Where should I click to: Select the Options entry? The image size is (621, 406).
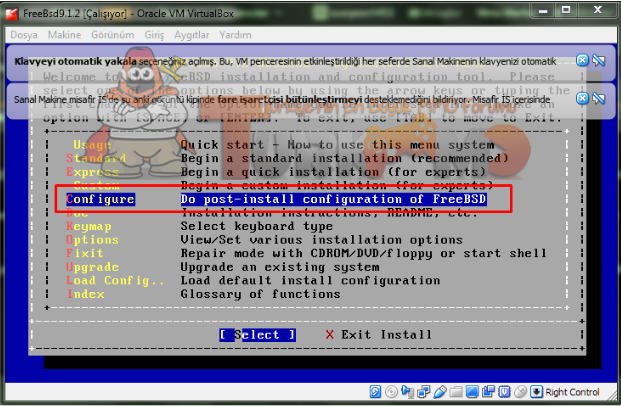pyautogui.click(x=92, y=240)
